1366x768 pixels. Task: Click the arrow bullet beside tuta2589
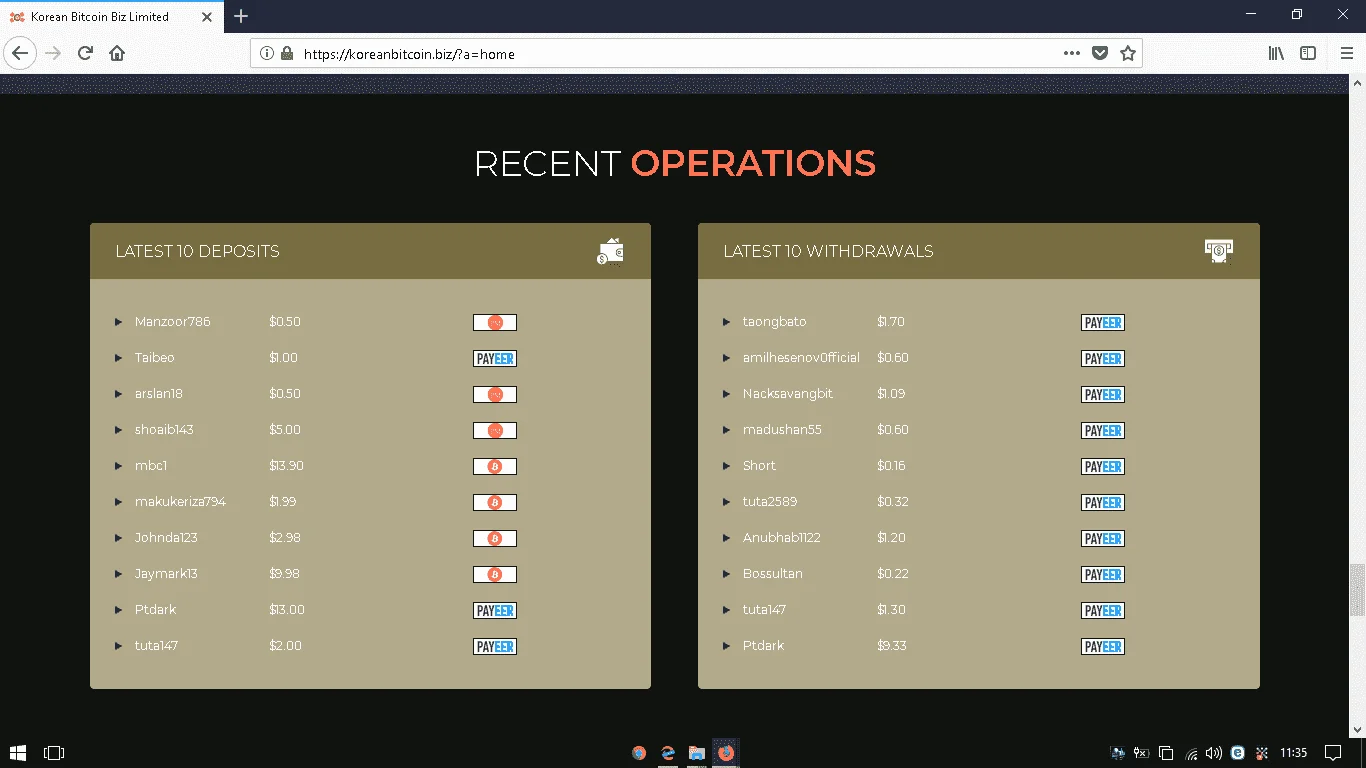click(x=726, y=502)
